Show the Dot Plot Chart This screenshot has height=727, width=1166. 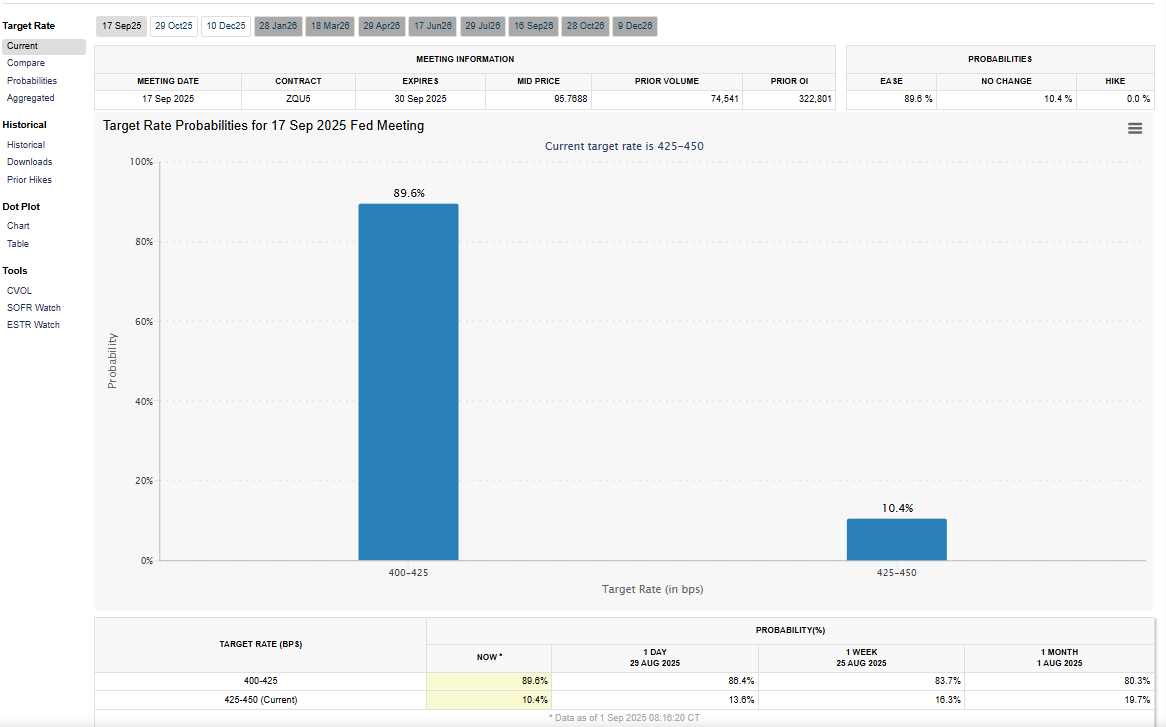point(18,226)
